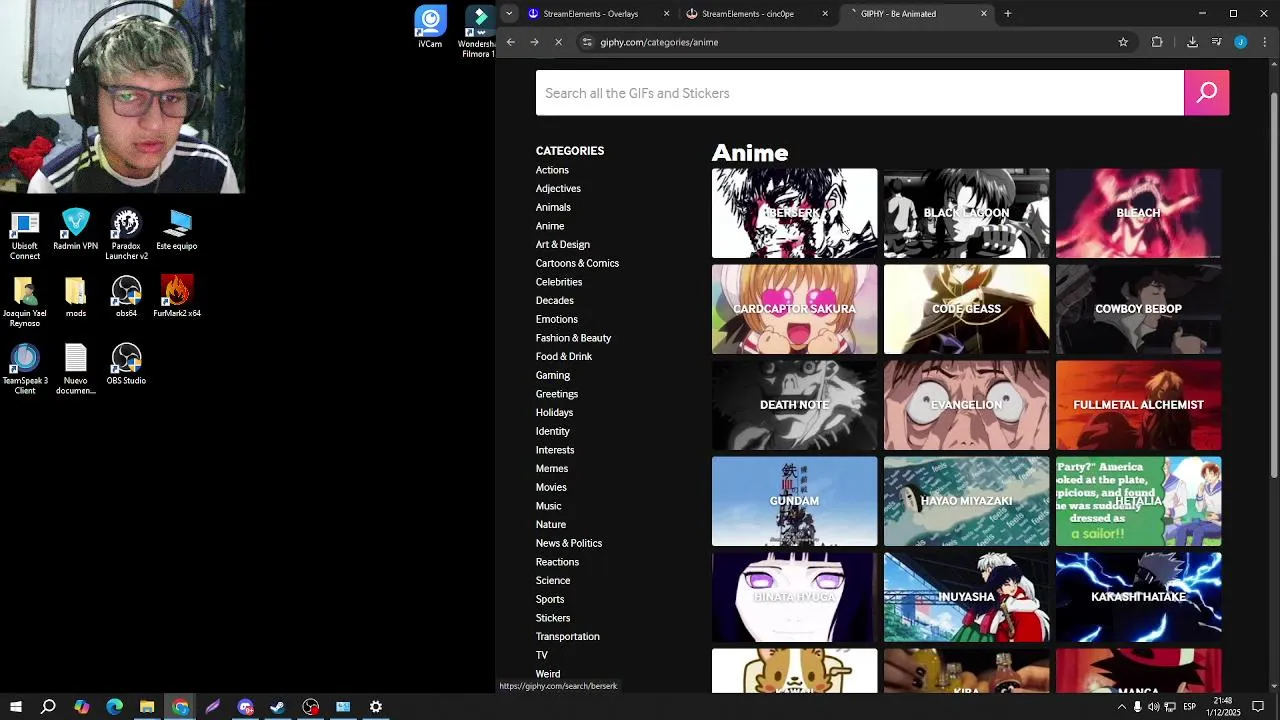Open the Nuevo documento text file on desktop

point(76,370)
